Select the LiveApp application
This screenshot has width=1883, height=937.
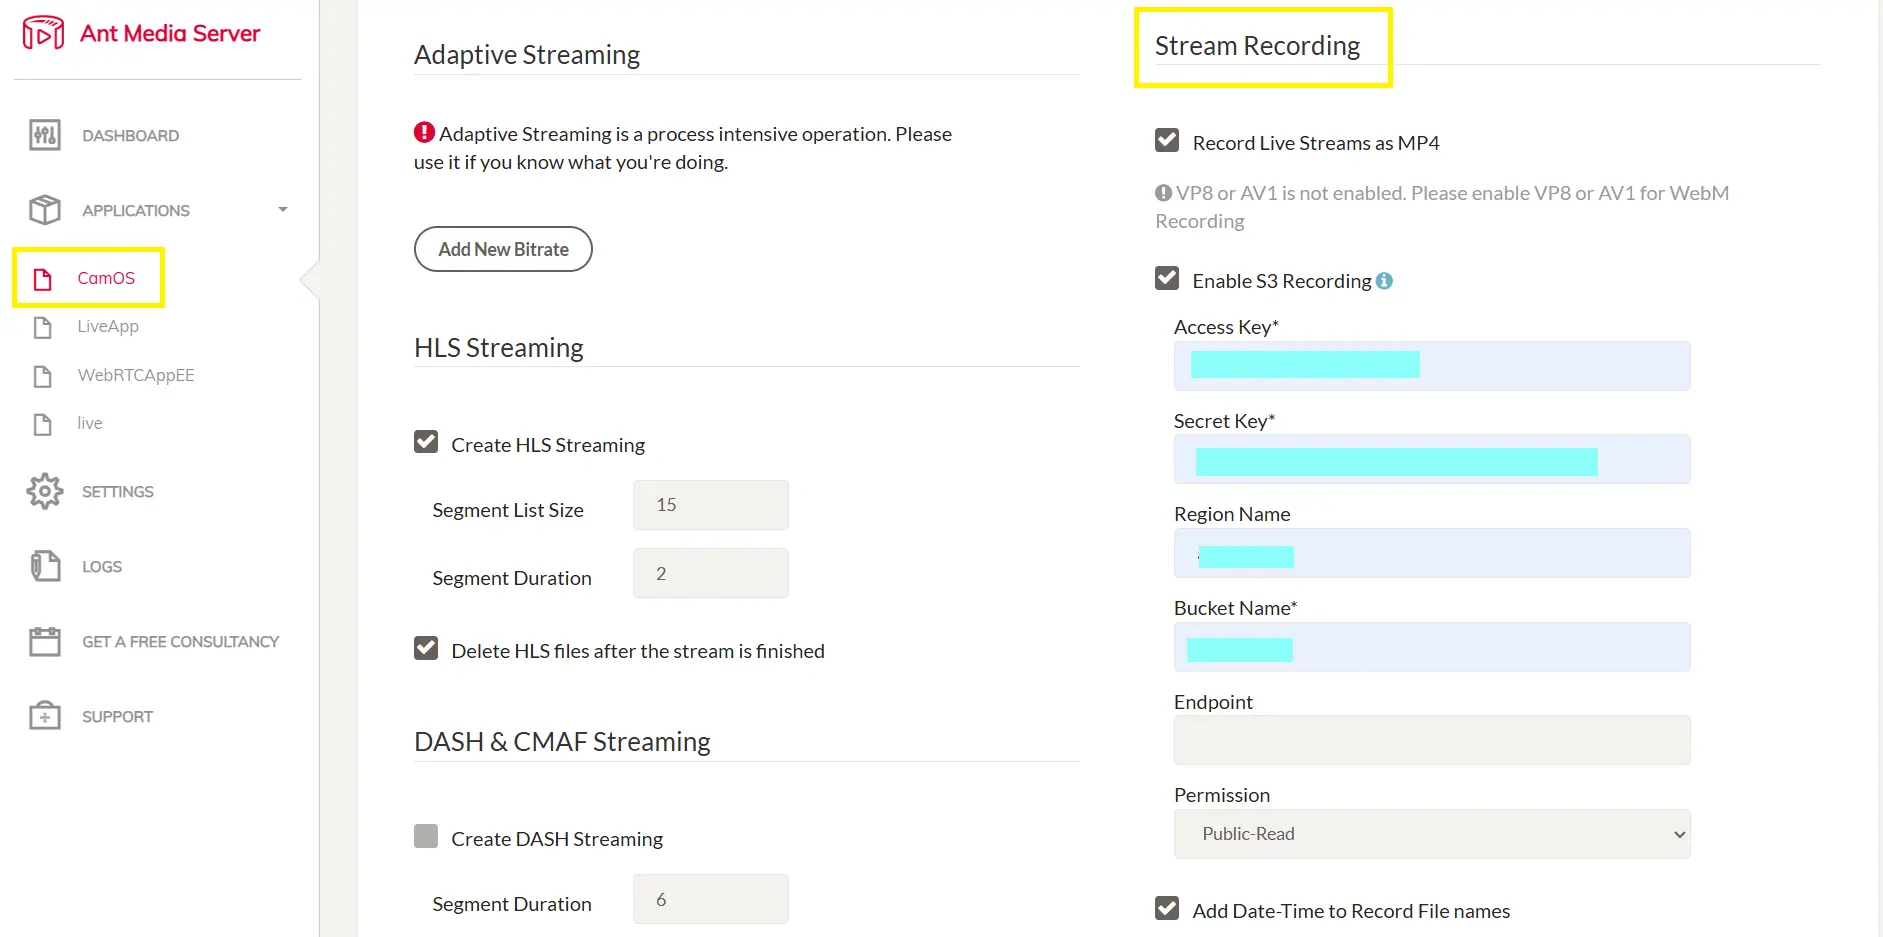point(108,326)
